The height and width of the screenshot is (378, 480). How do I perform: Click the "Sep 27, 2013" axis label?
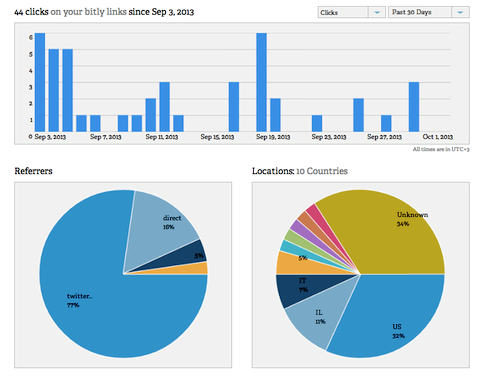click(384, 137)
